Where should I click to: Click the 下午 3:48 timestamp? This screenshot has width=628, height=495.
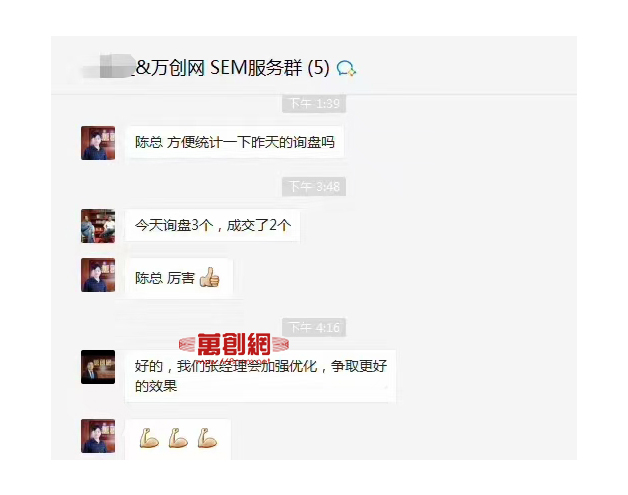click(314, 187)
